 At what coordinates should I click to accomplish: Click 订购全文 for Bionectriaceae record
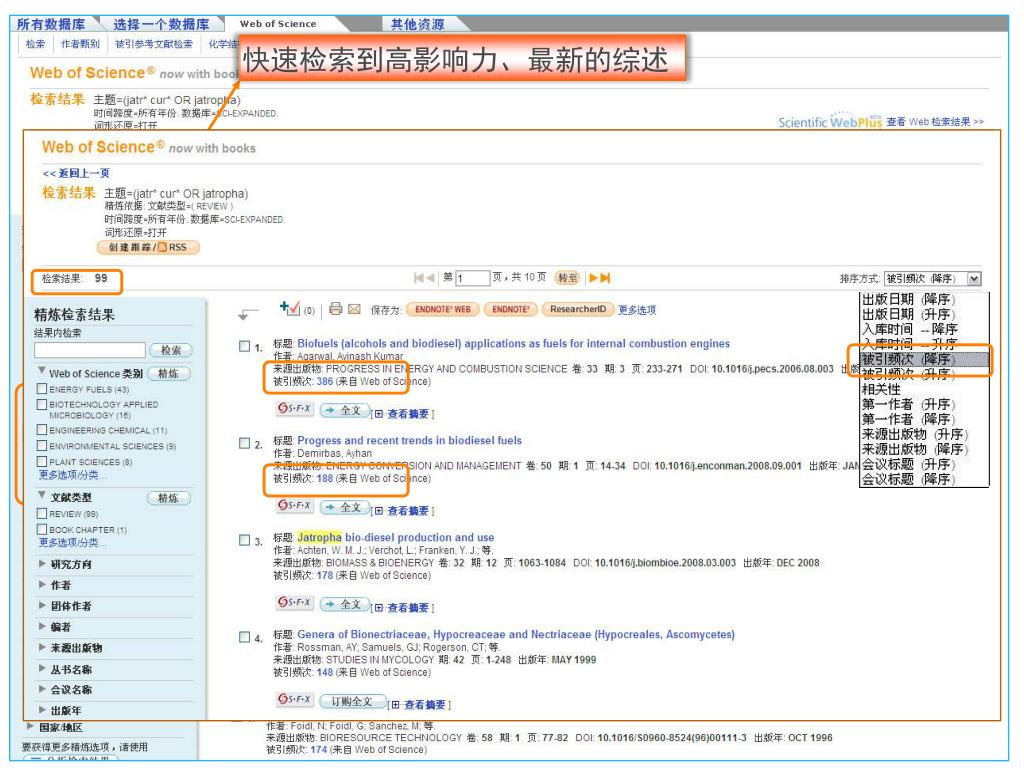[352, 701]
